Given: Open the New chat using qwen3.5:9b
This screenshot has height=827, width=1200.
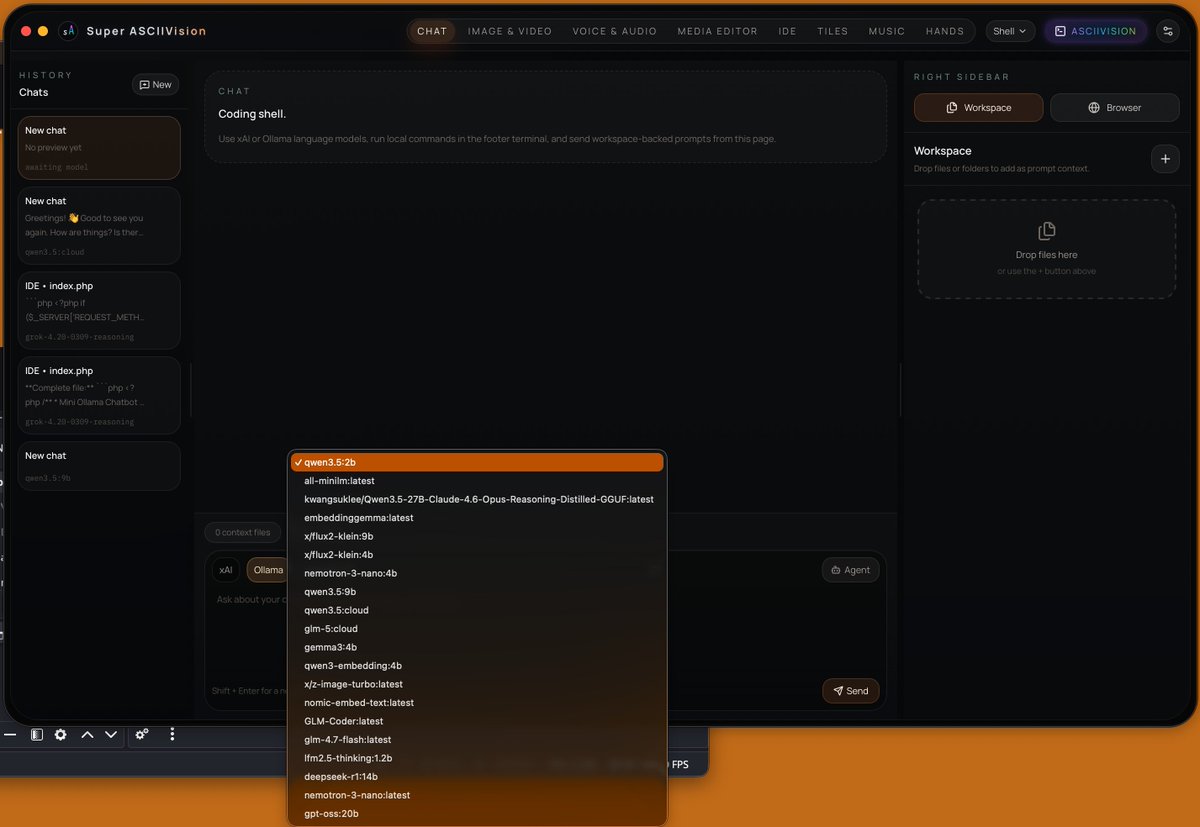Looking at the screenshot, I should [x=99, y=466].
